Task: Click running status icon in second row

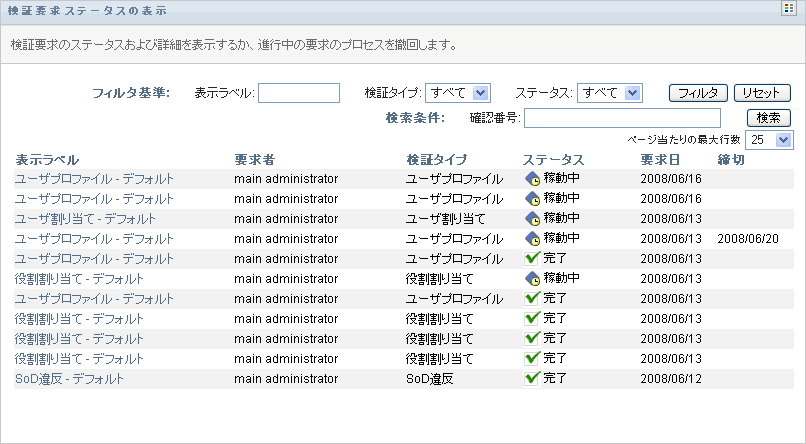Action: click(x=532, y=199)
